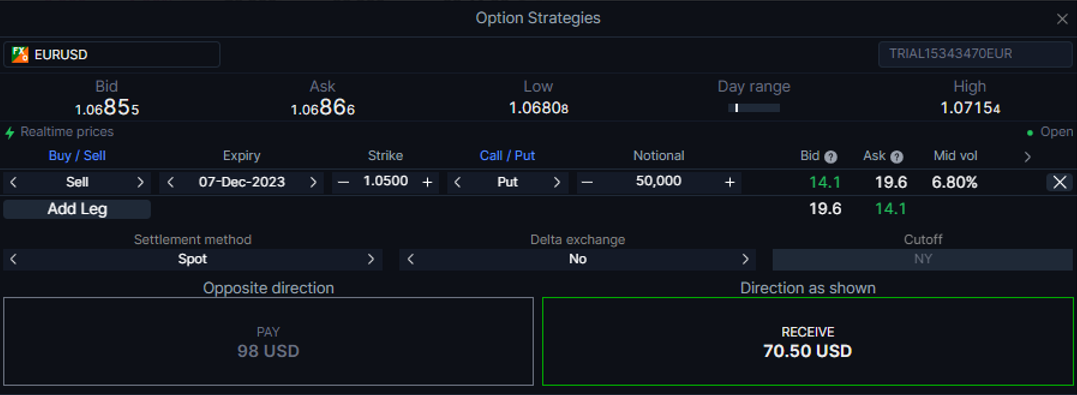The image size is (1077, 395).
Task: Decrease the strike with minus icon
Action: [x=343, y=182]
